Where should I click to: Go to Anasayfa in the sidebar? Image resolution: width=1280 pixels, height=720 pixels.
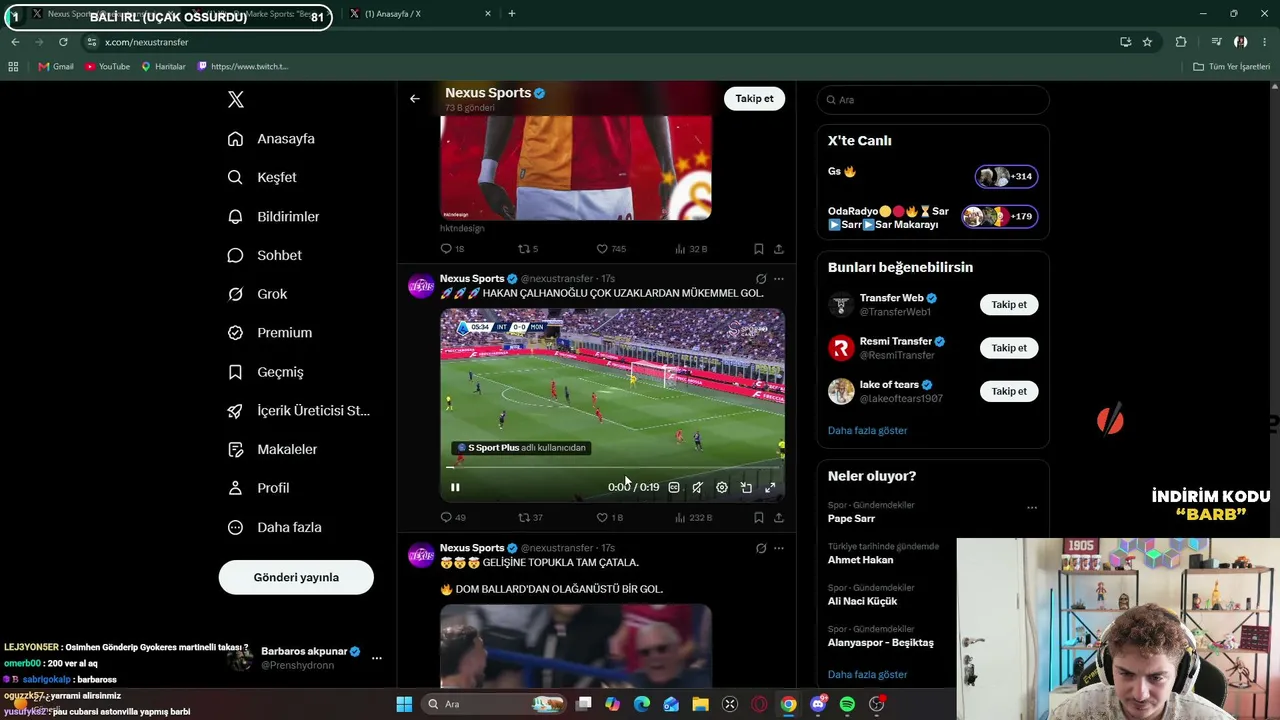coord(271,138)
